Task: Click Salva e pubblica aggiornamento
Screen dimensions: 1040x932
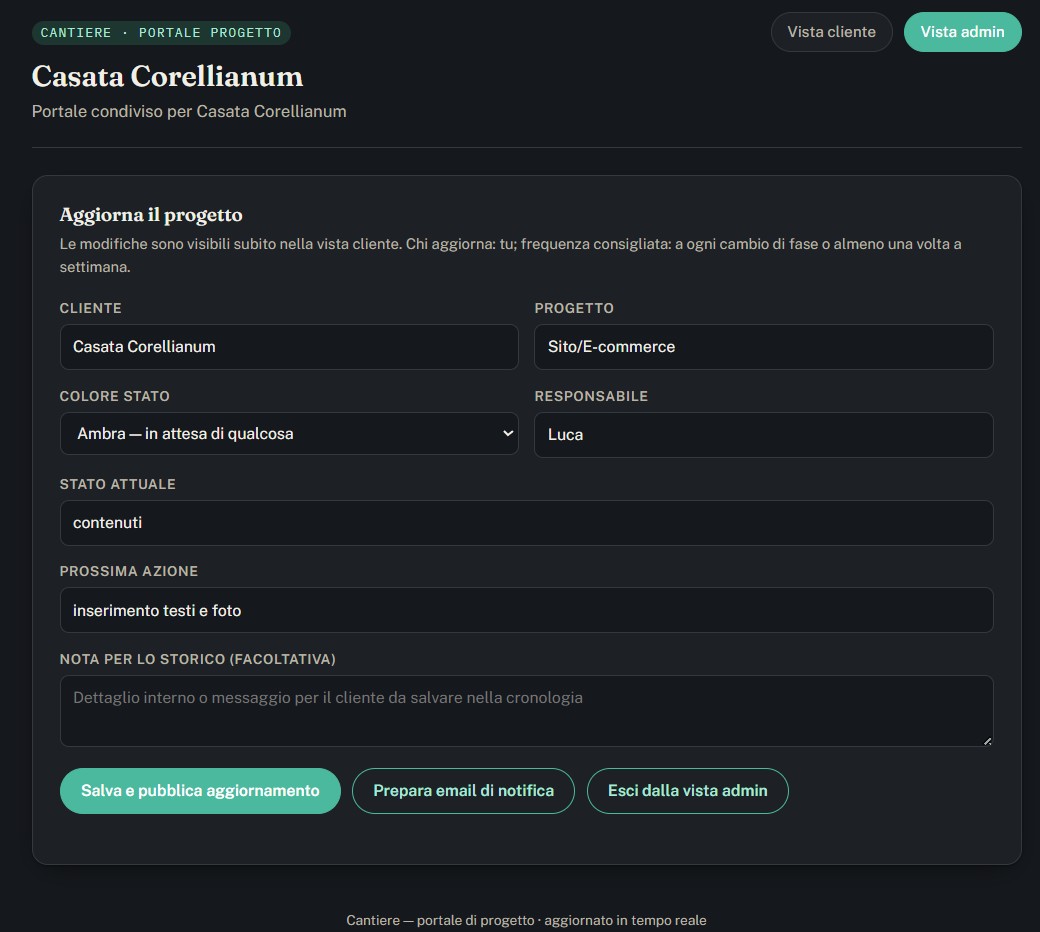Action: [200, 791]
